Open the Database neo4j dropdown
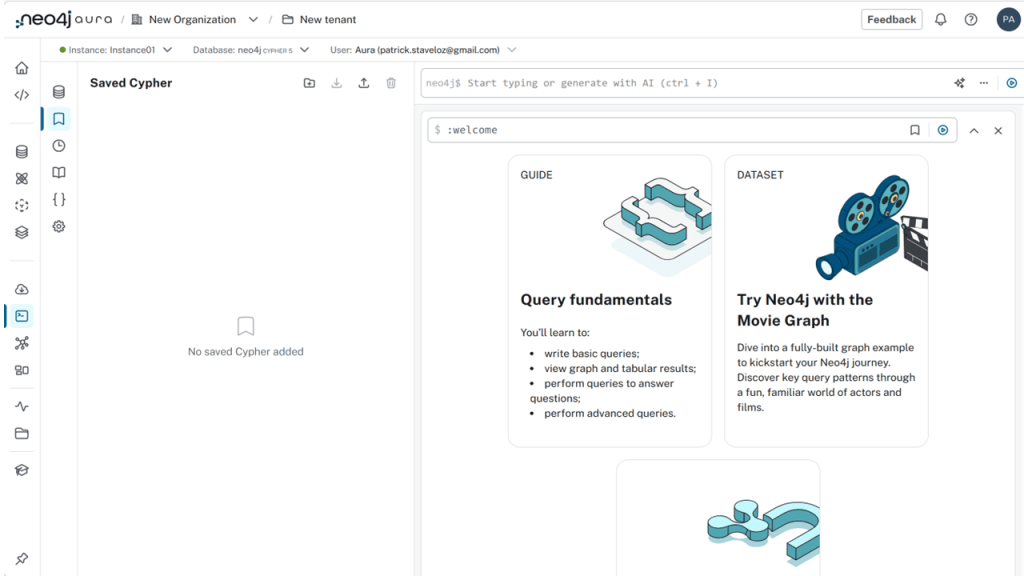The image size is (1024, 576). pos(304,49)
